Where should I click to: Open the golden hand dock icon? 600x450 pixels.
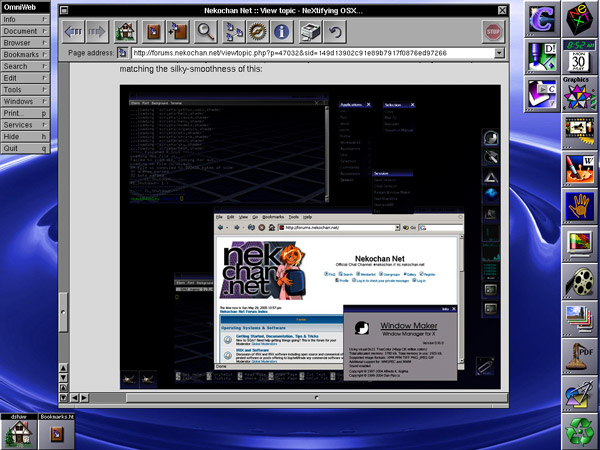click(x=580, y=206)
